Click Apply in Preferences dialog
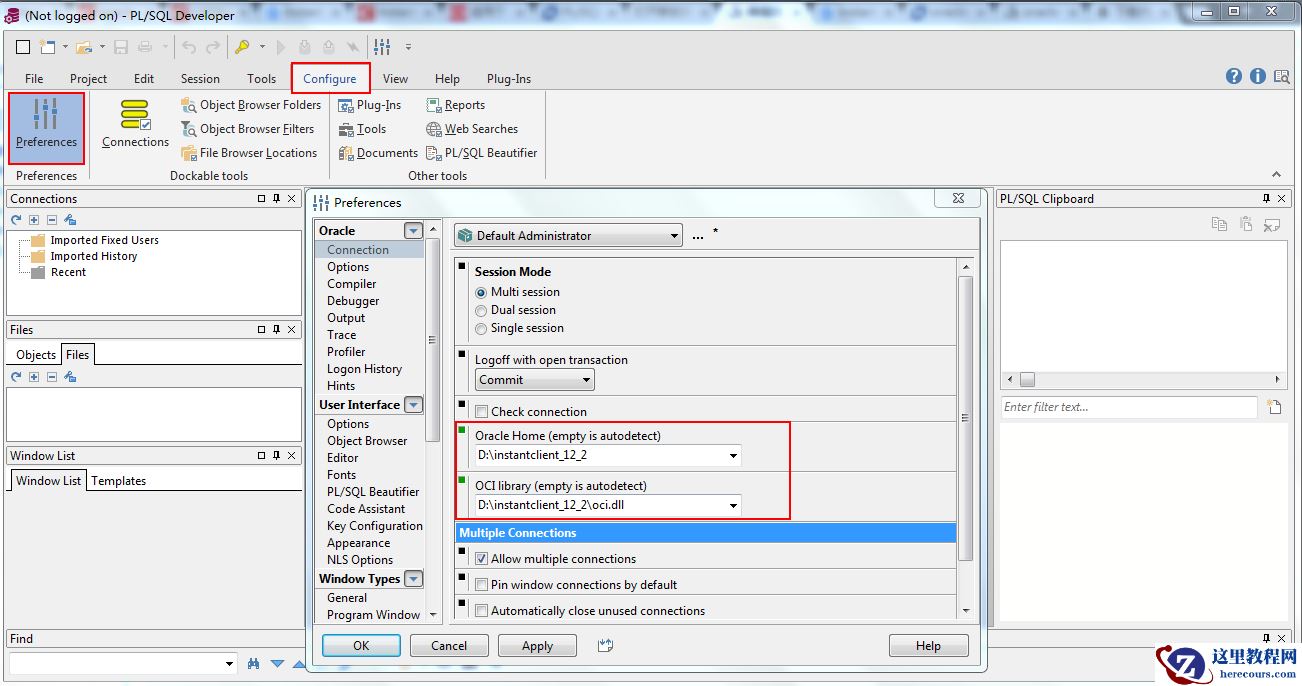 tap(537, 646)
